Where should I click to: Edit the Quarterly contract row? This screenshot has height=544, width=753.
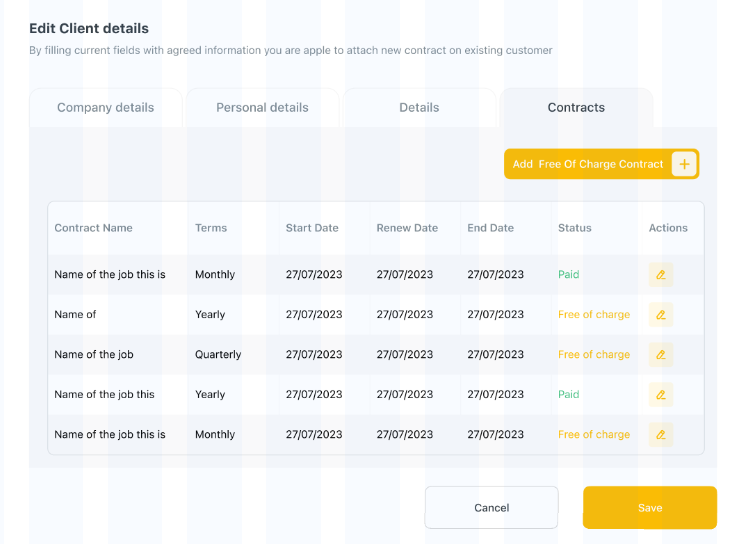660,355
